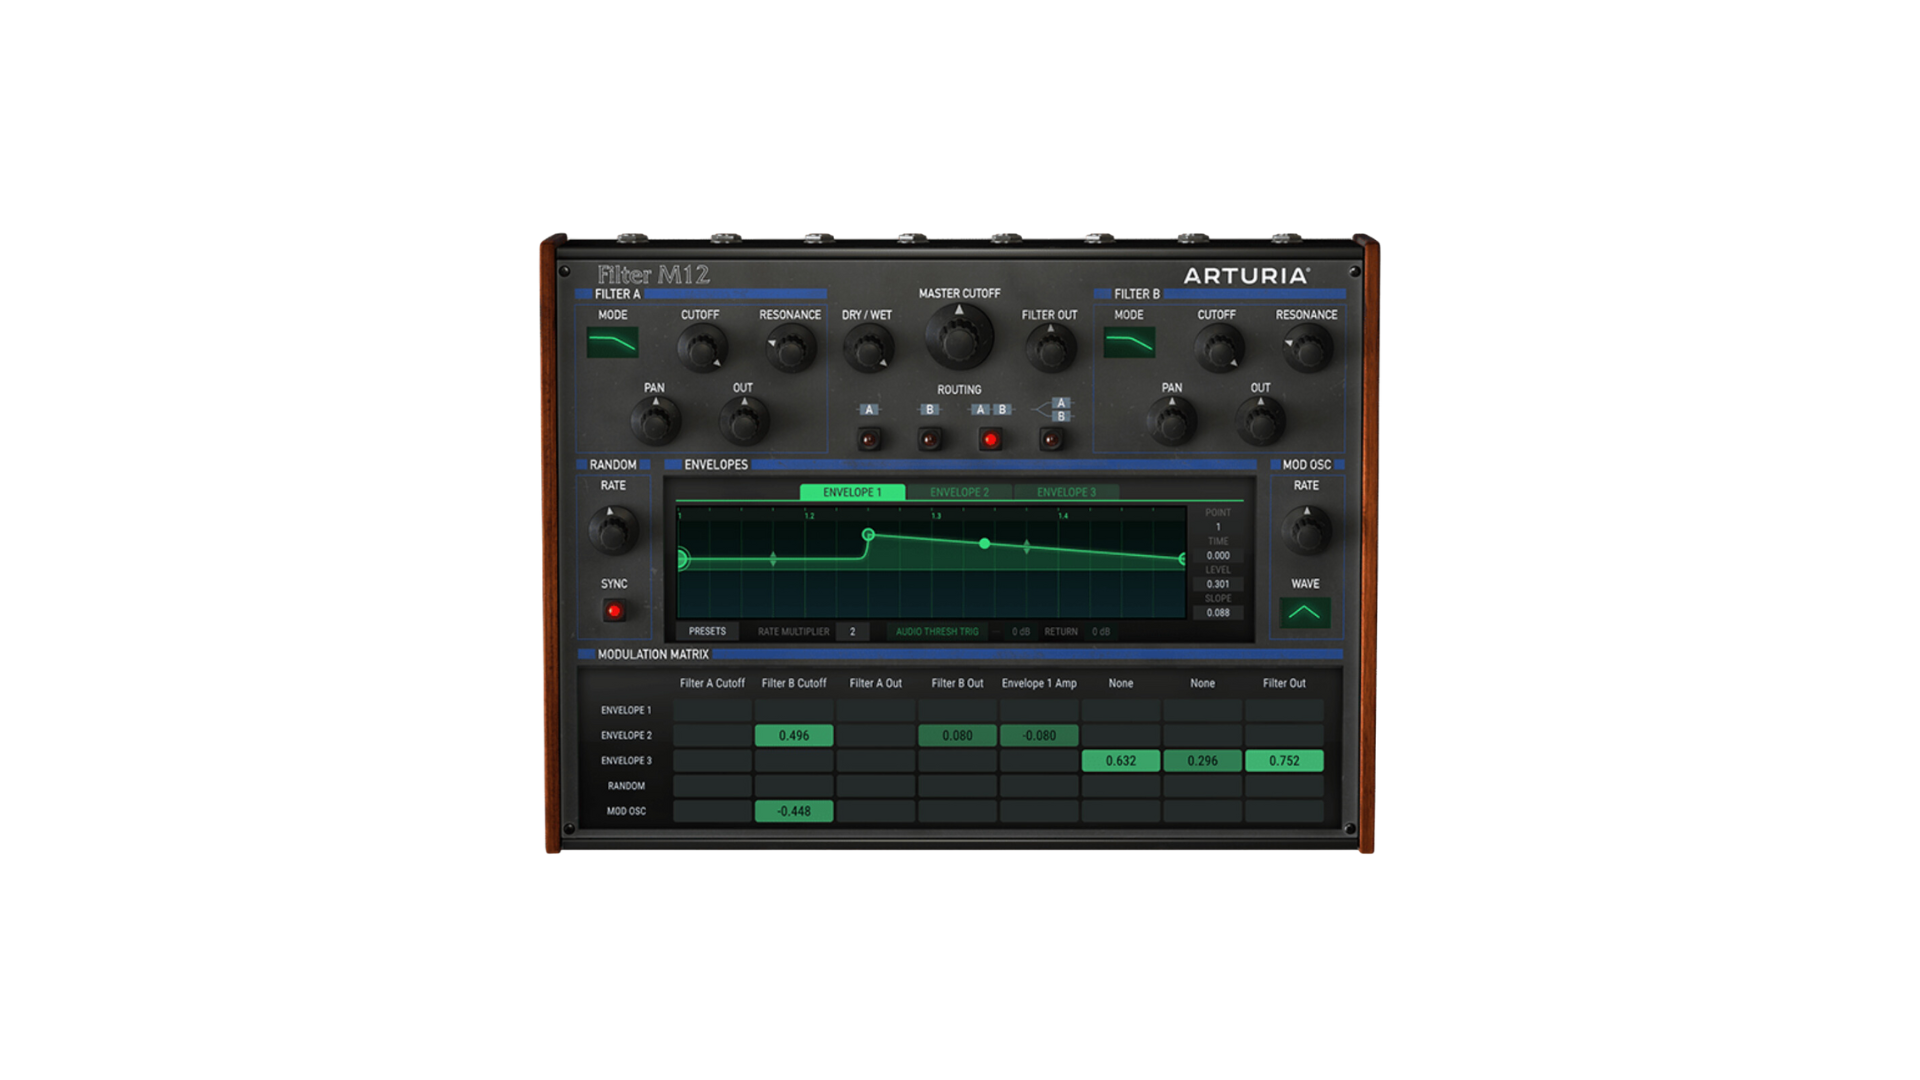
Task: Click the Rate Multiplier value field
Action: coord(852,632)
